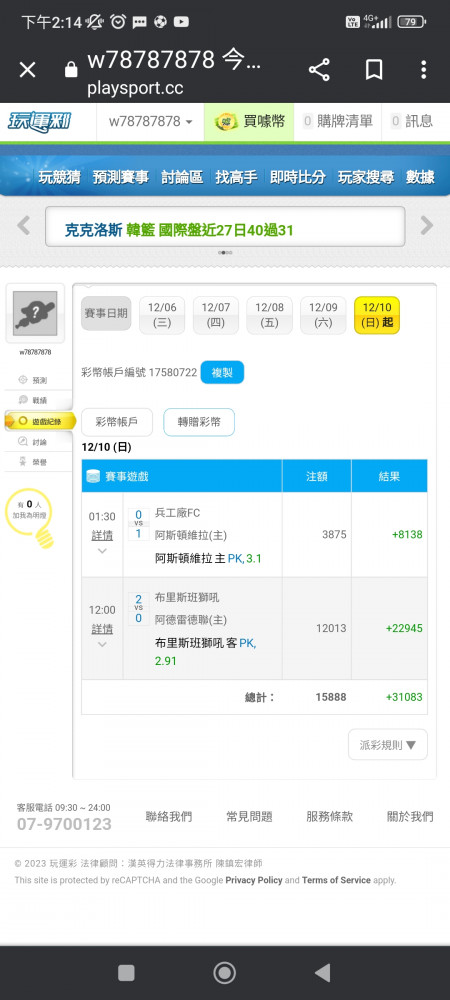The width and height of the screenshot is (450, 1000).
Task: Open the browser three-dot menu
Action: click(423, 70)
